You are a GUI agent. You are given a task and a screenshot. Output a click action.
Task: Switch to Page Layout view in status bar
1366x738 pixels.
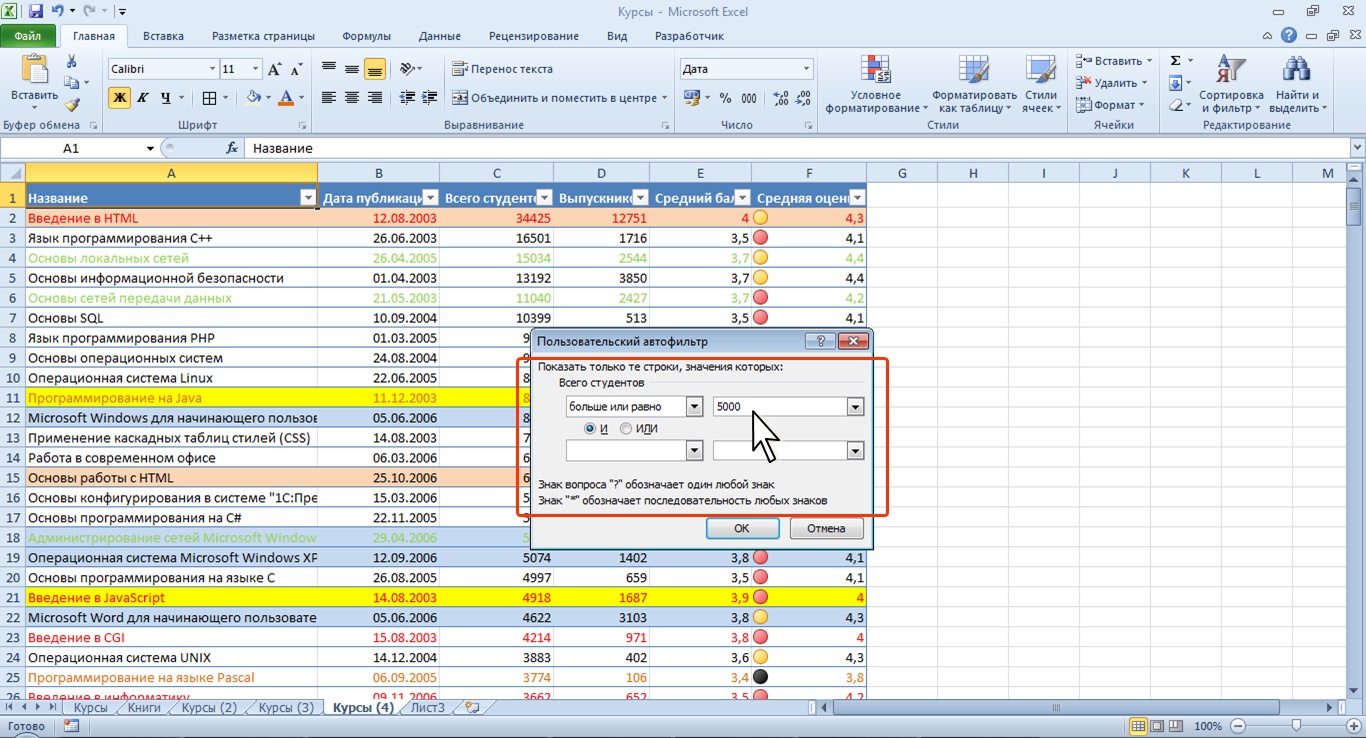1157,726
